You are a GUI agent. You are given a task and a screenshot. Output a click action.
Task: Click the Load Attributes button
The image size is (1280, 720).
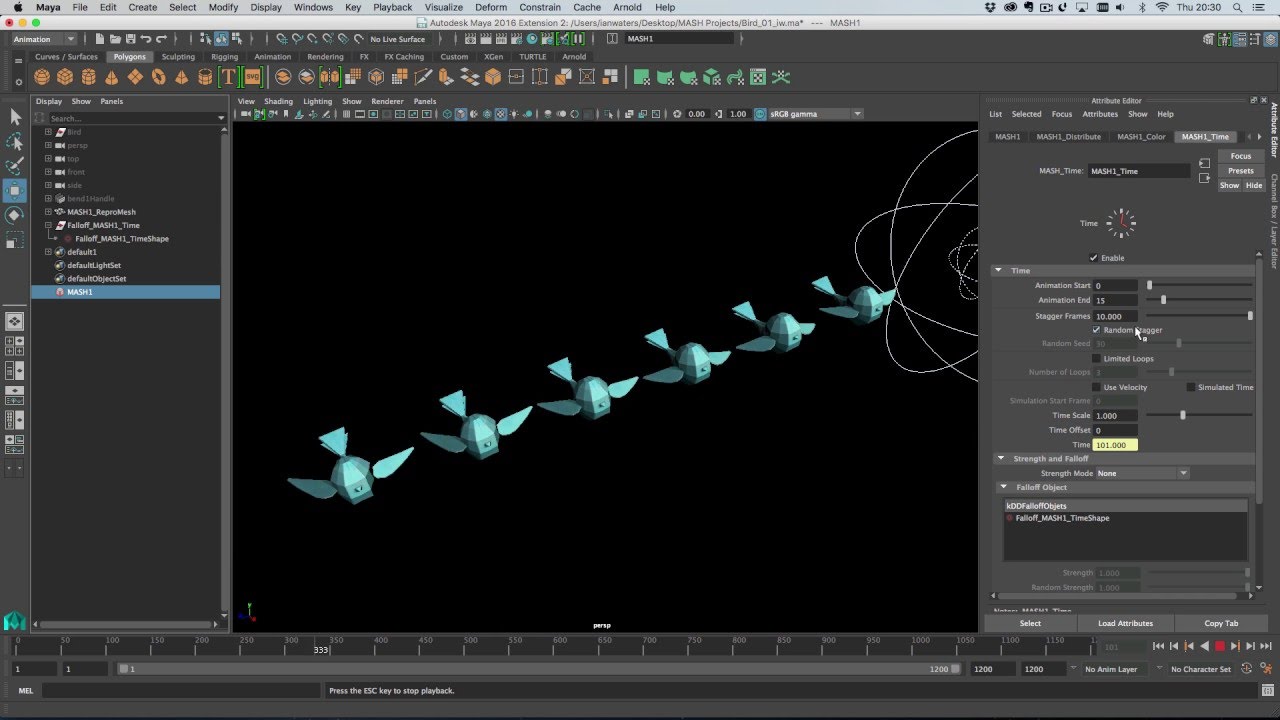(x=1125, y=623)
